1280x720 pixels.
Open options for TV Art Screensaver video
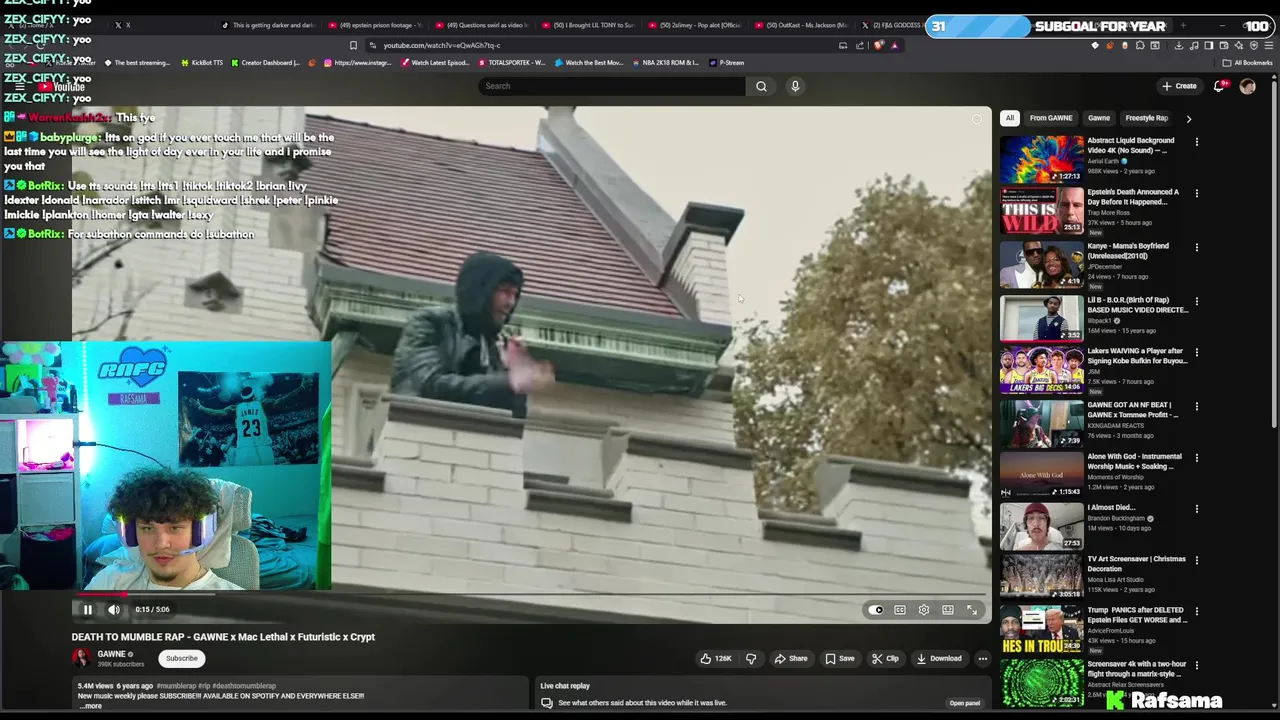[1196, 560]
